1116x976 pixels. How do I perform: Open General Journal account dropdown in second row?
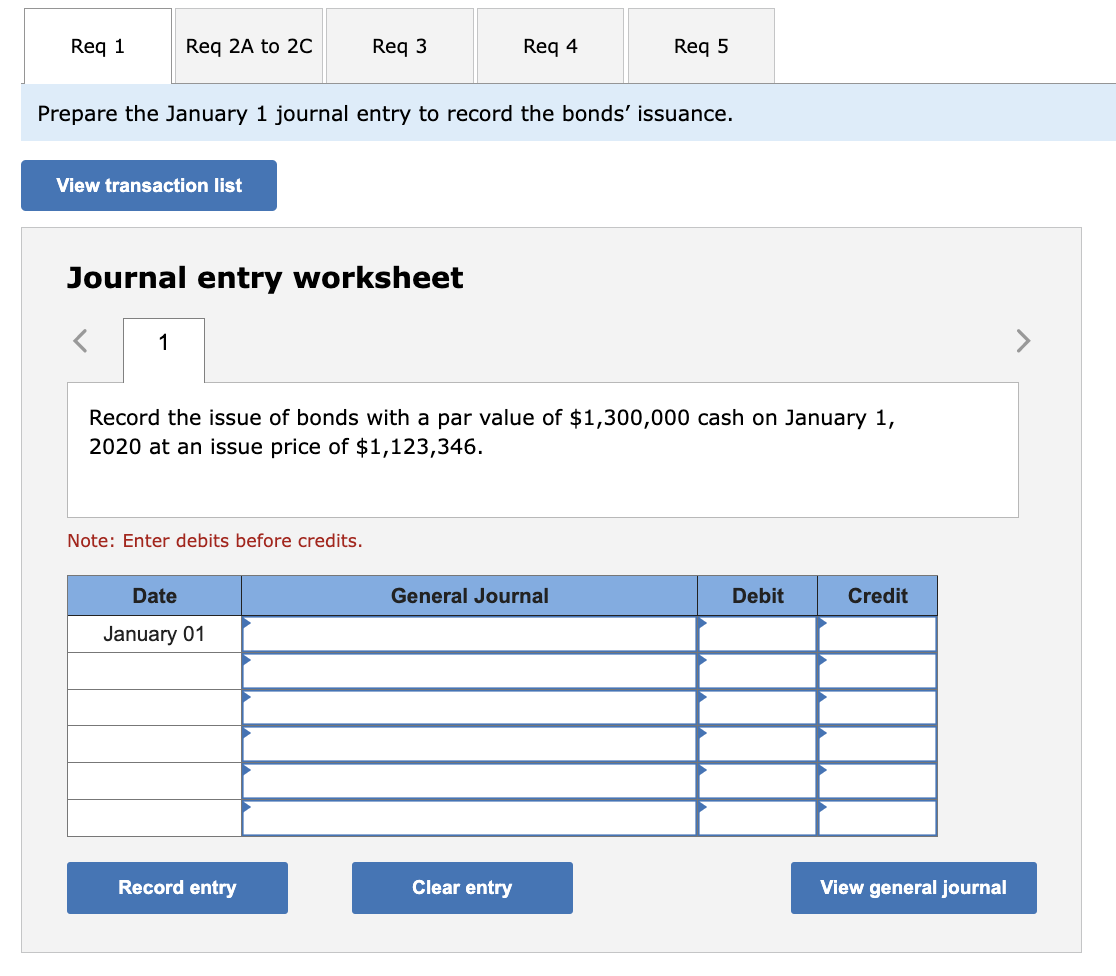point(469,671)
